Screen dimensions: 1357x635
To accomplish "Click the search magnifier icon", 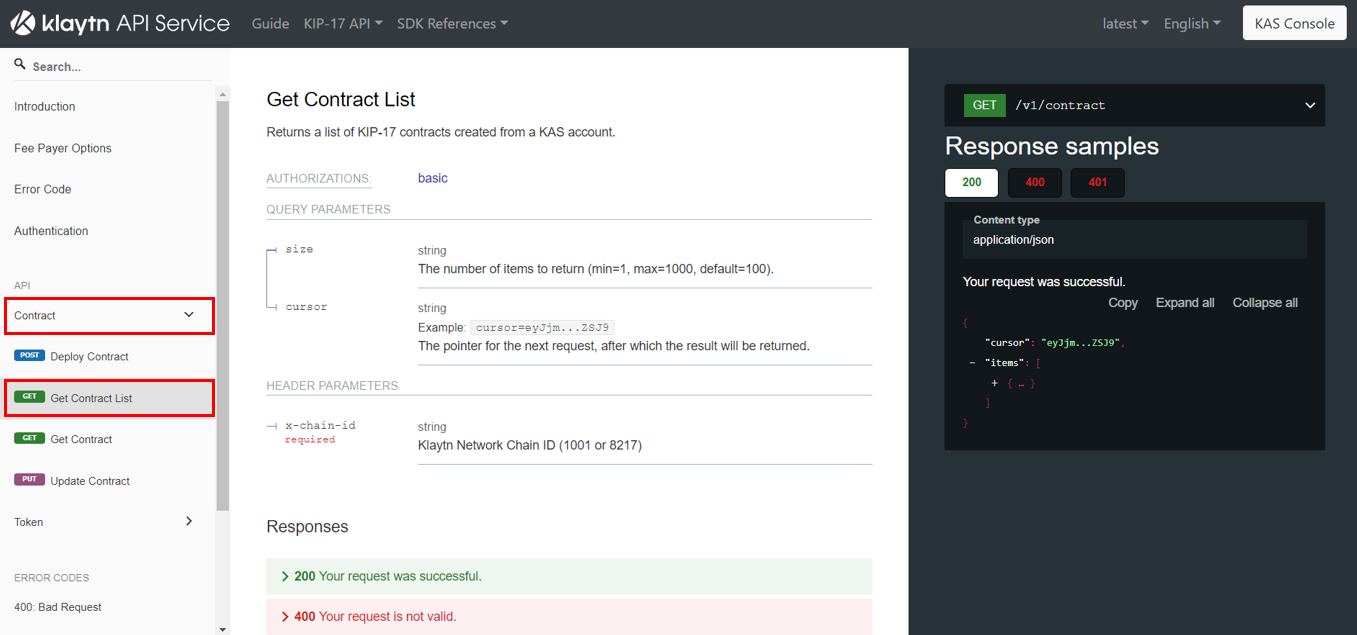I will click(20, 64).
